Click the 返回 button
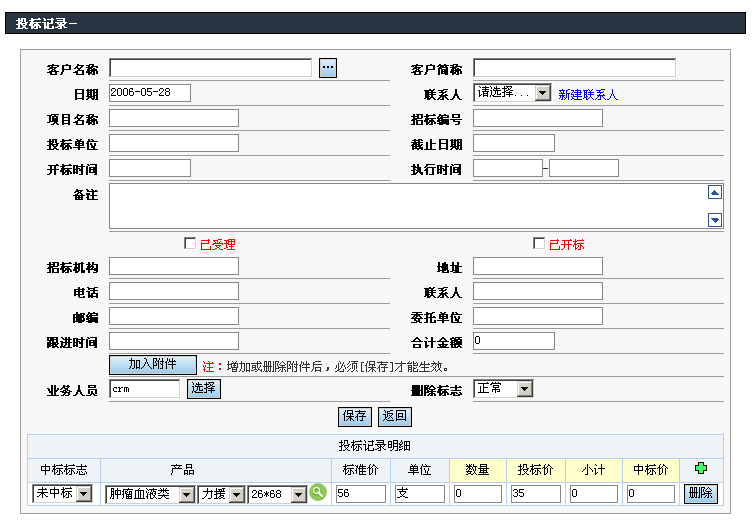 click(394, 416)
